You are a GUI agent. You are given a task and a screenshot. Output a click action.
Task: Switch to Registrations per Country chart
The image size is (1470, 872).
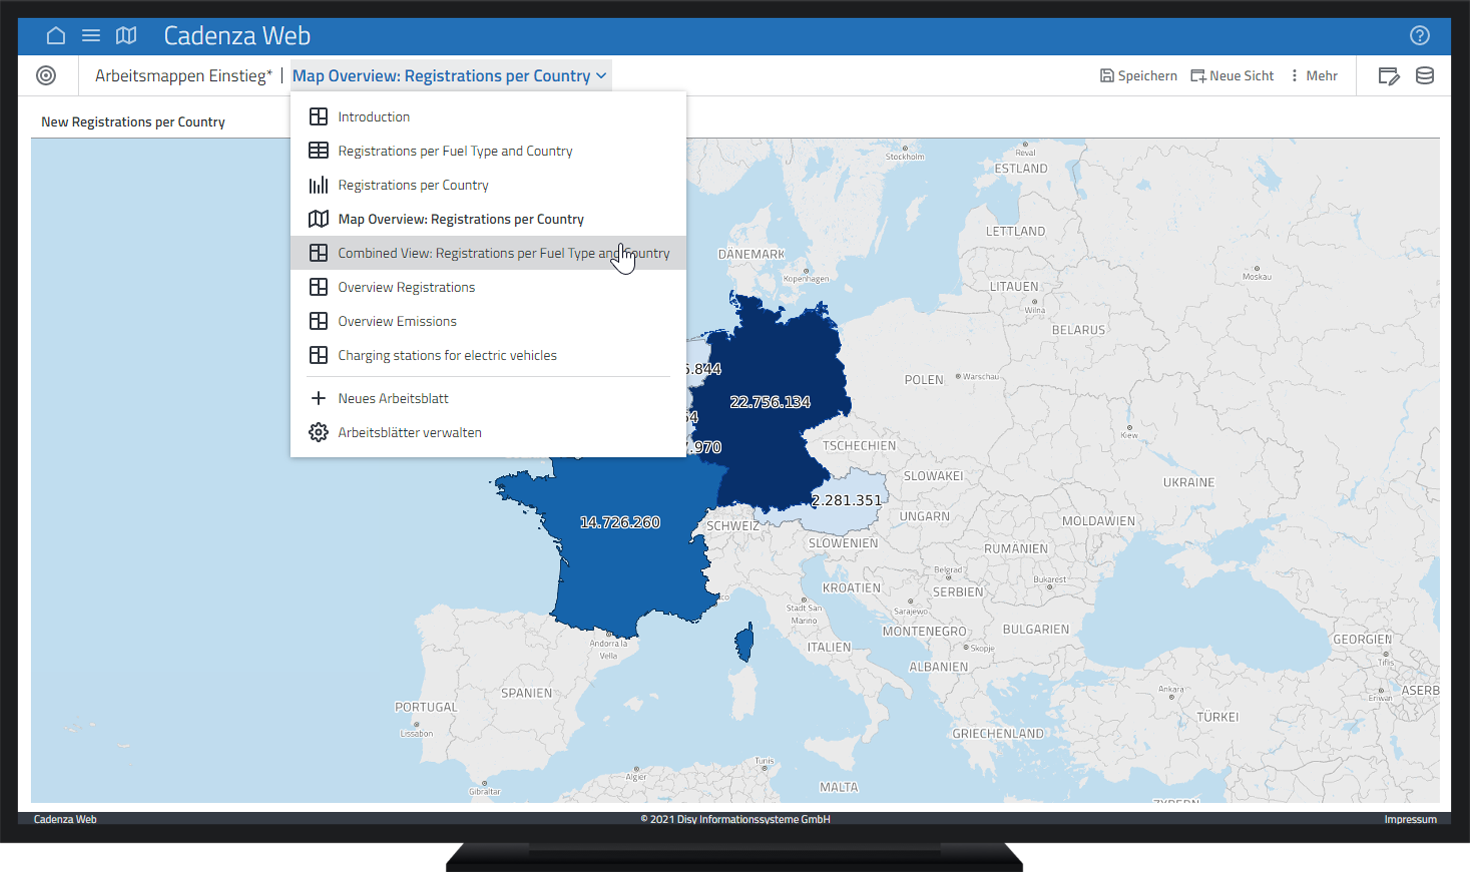tap(412, 185)
